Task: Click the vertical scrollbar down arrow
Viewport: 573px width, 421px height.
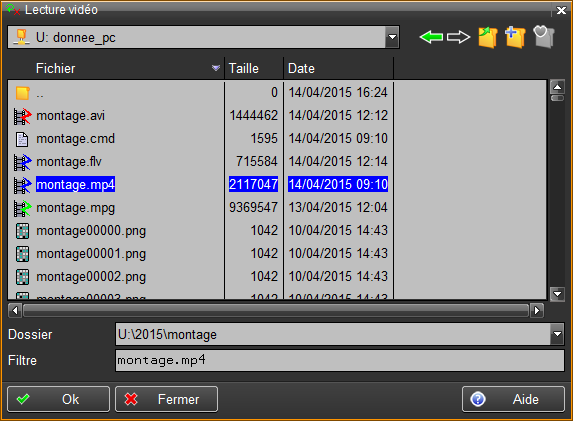Action: (x=557, y=293)
